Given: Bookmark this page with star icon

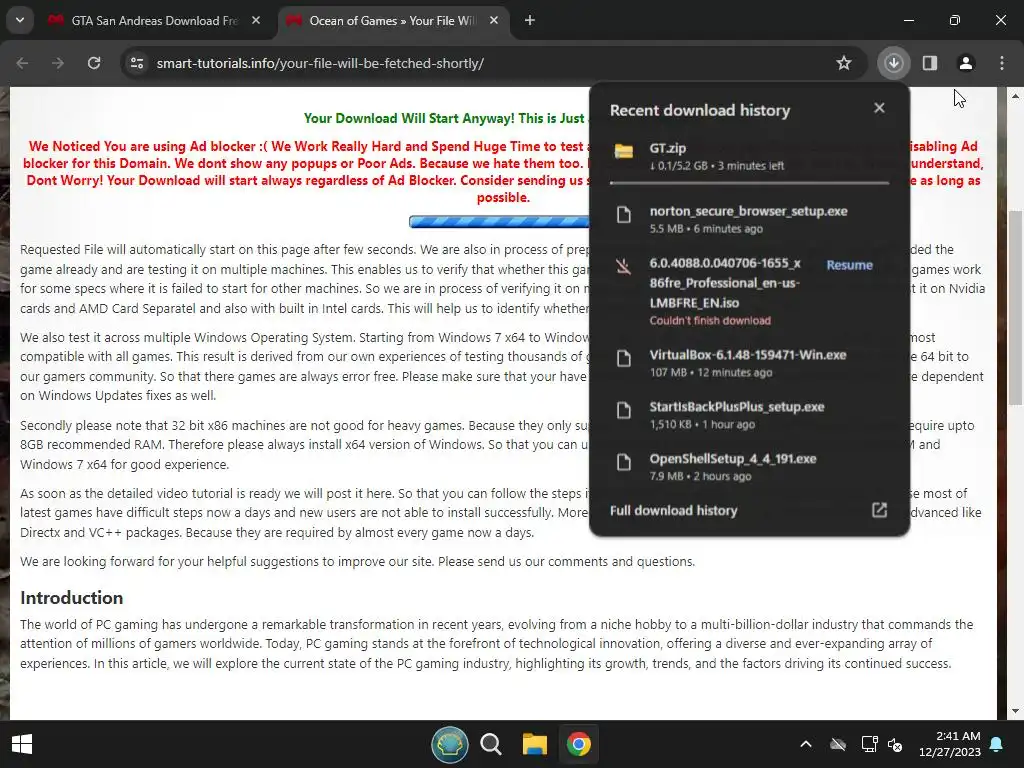Looking at the screenshot, I should 844,63.
